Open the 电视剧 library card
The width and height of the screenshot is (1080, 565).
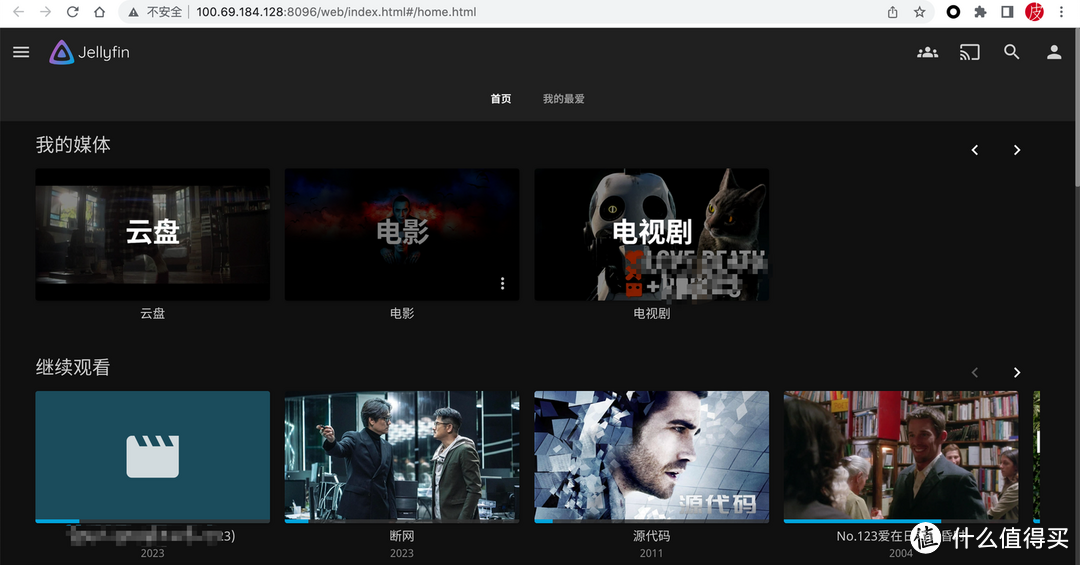[652, 234]
